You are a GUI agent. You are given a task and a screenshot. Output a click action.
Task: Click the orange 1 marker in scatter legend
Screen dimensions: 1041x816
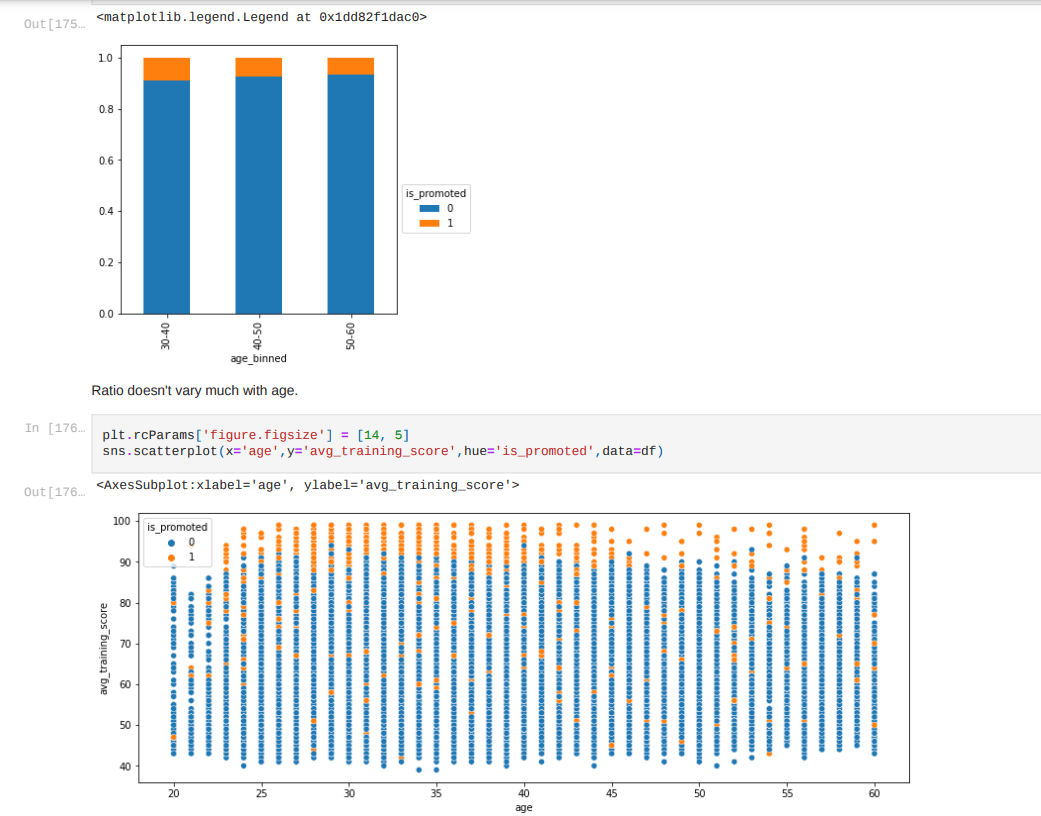(x=170, y=556)
